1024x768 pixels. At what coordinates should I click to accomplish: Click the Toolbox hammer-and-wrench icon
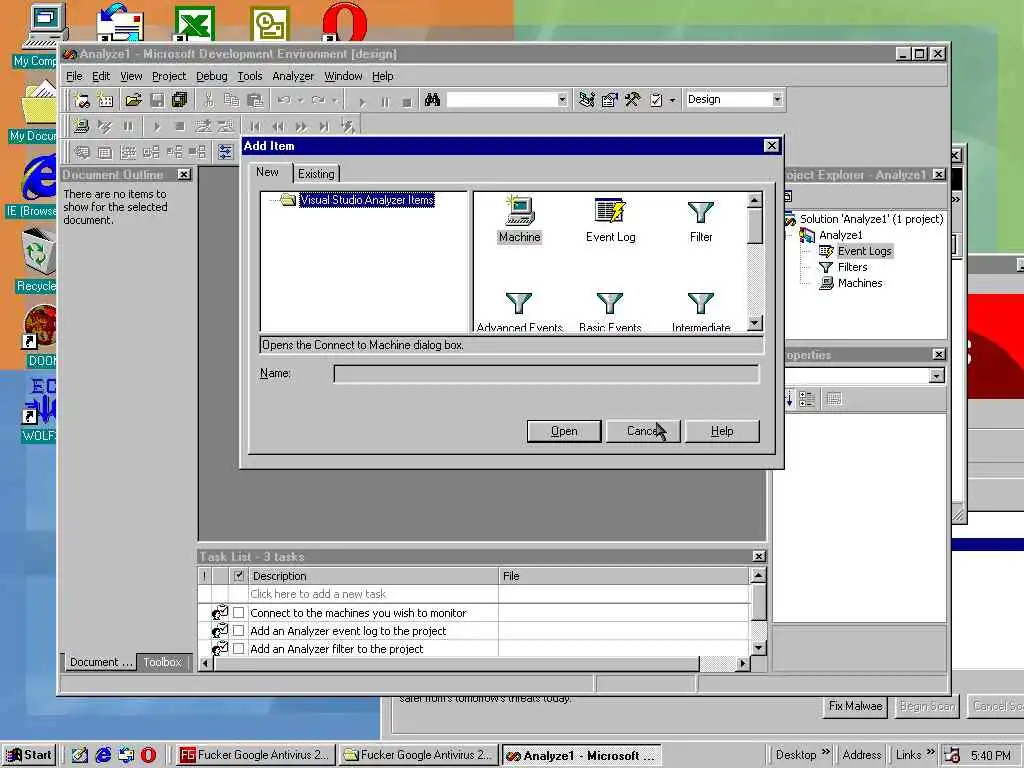[632, 100]
